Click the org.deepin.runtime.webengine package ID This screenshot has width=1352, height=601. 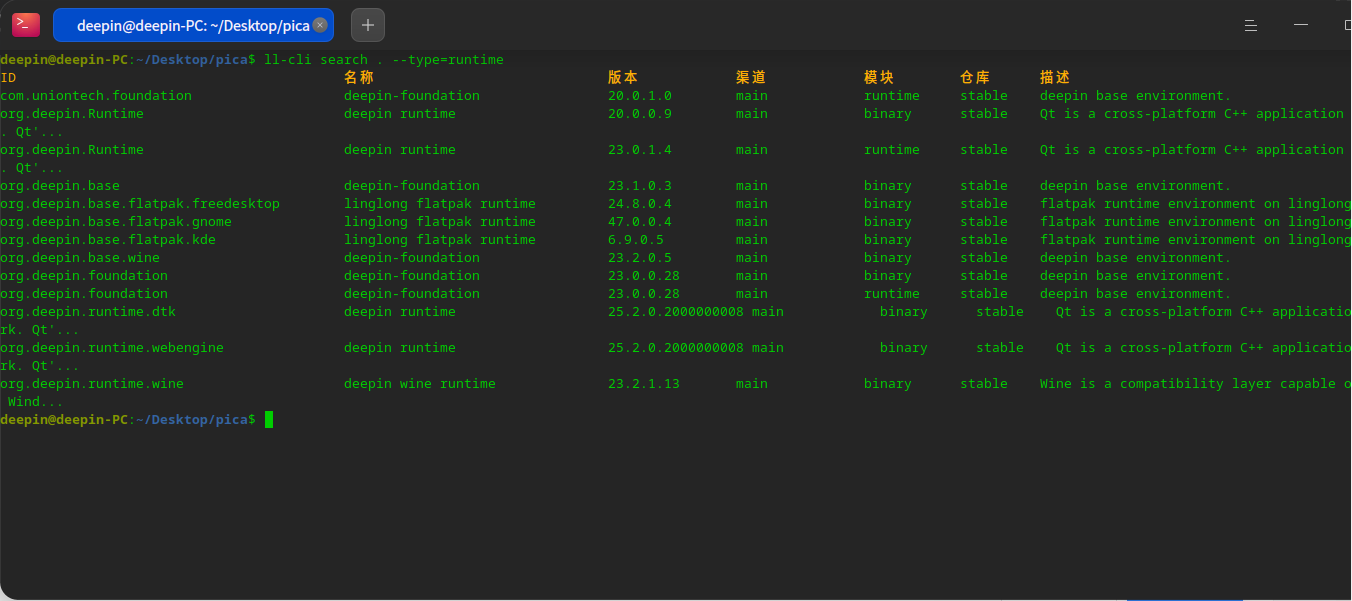(x=112, y=348)
